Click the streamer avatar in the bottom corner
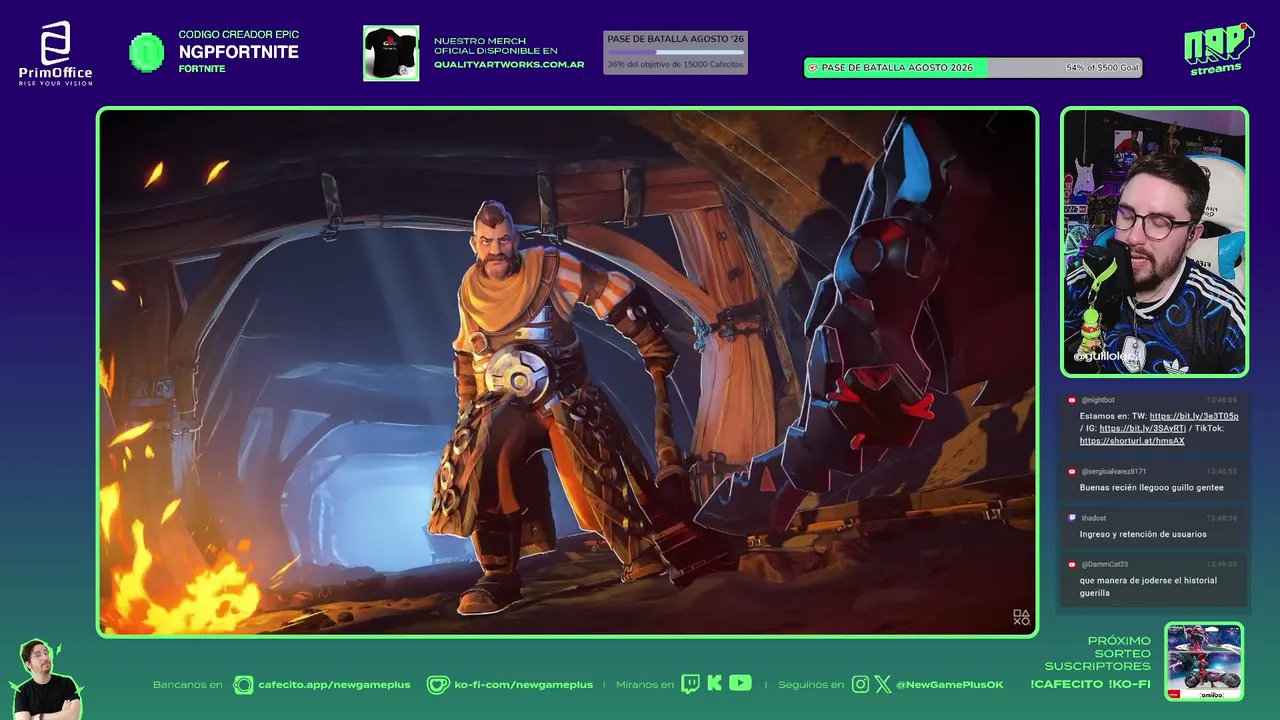Image resolution: width=1280 pixels, height=720 pixels. click(x=47, y=679)
